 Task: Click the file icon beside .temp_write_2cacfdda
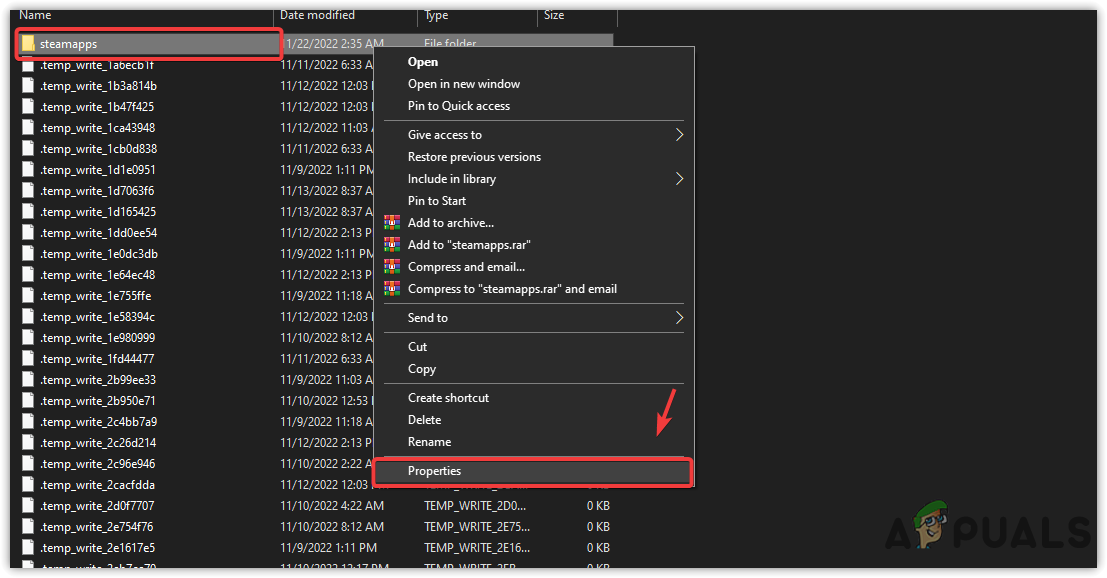27,484
